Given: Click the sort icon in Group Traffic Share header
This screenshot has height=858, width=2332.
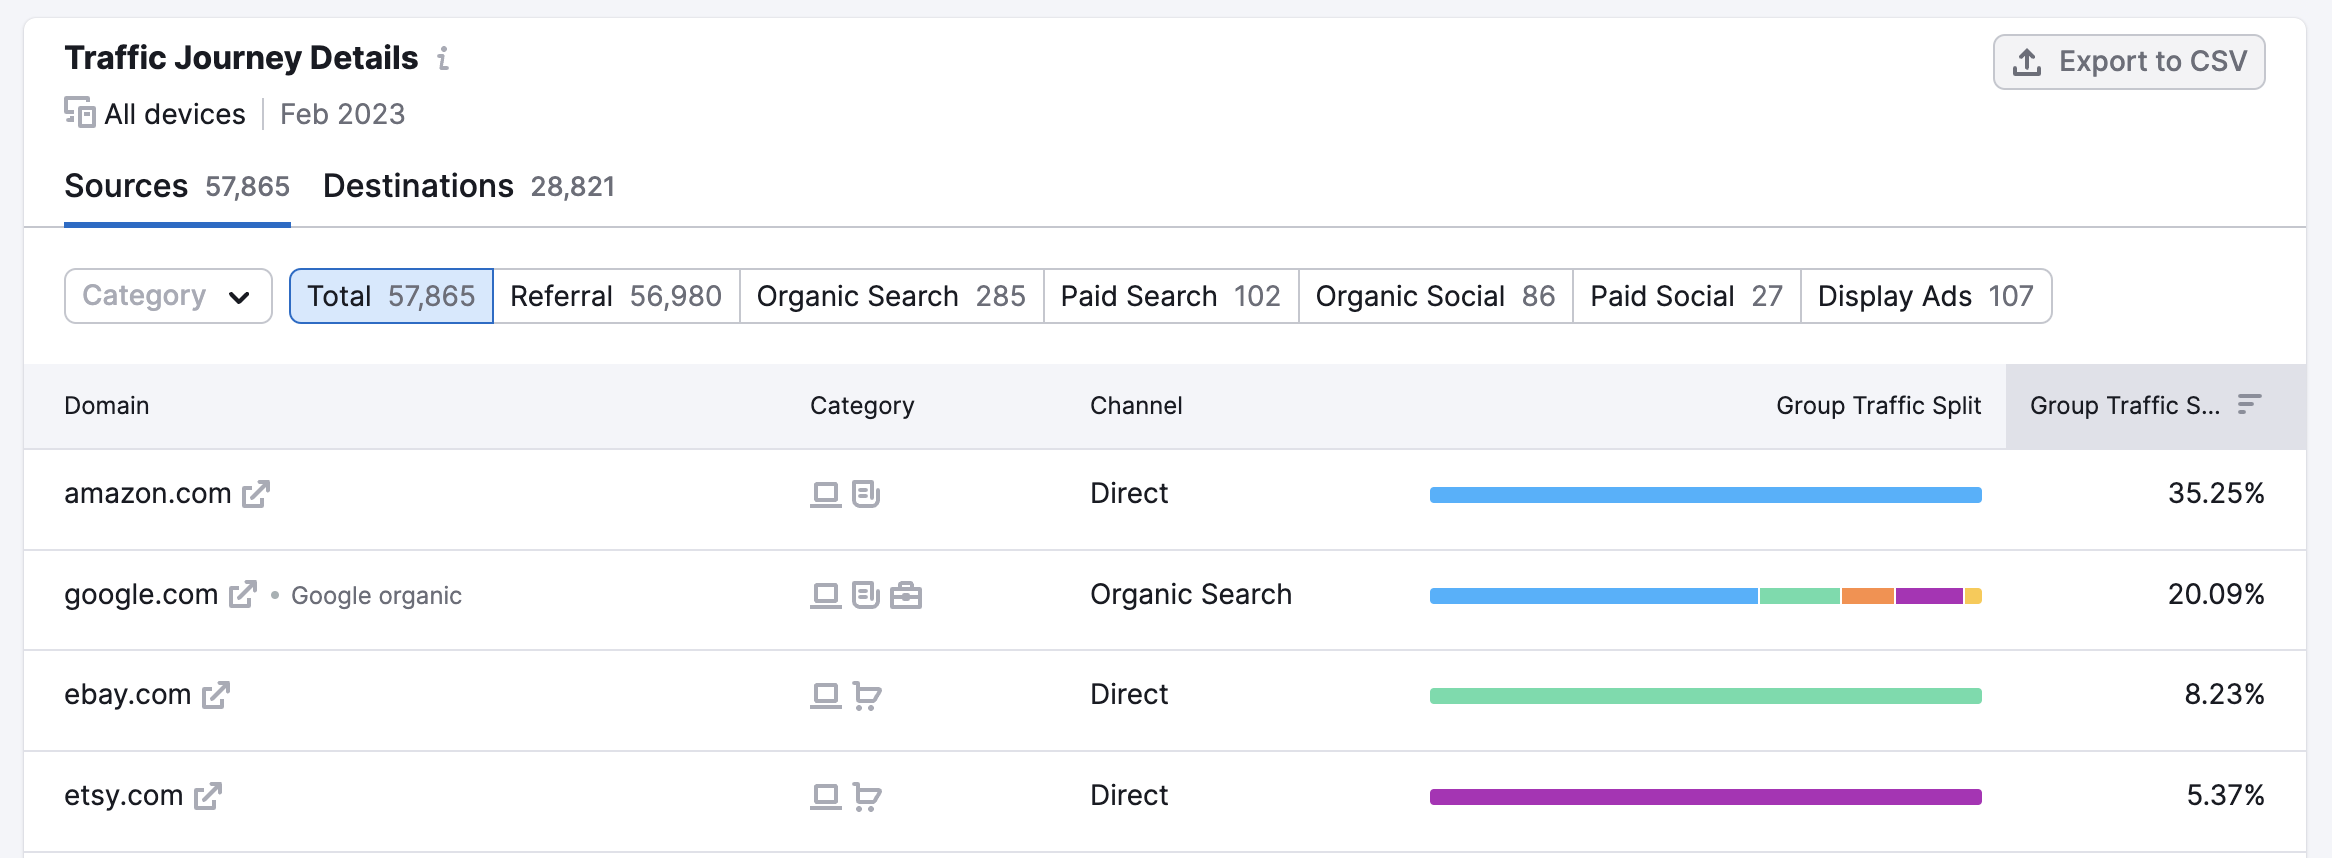Looking at the screenshot, I should point(2250,404).
